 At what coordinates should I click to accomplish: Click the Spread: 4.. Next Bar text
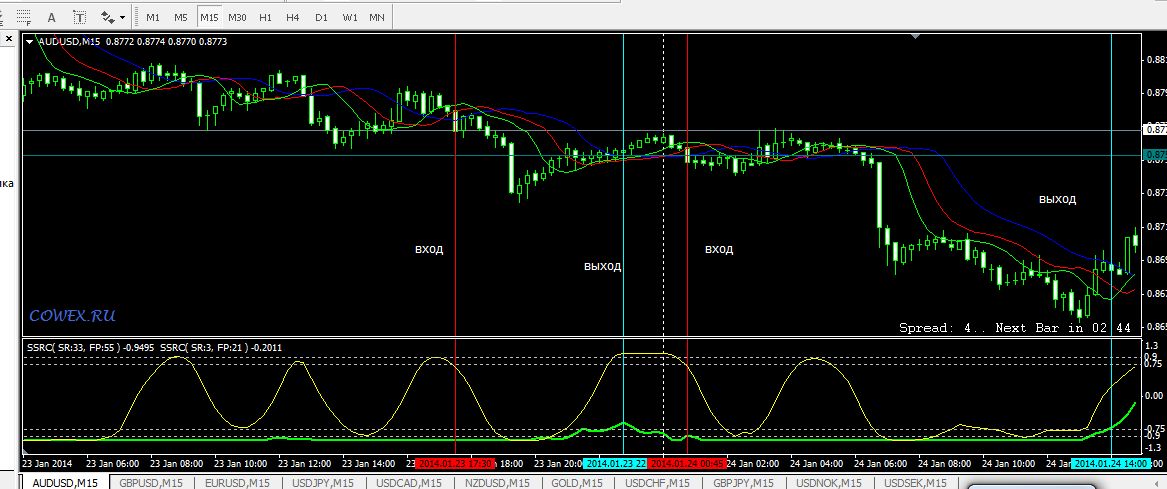(1015, 327)
